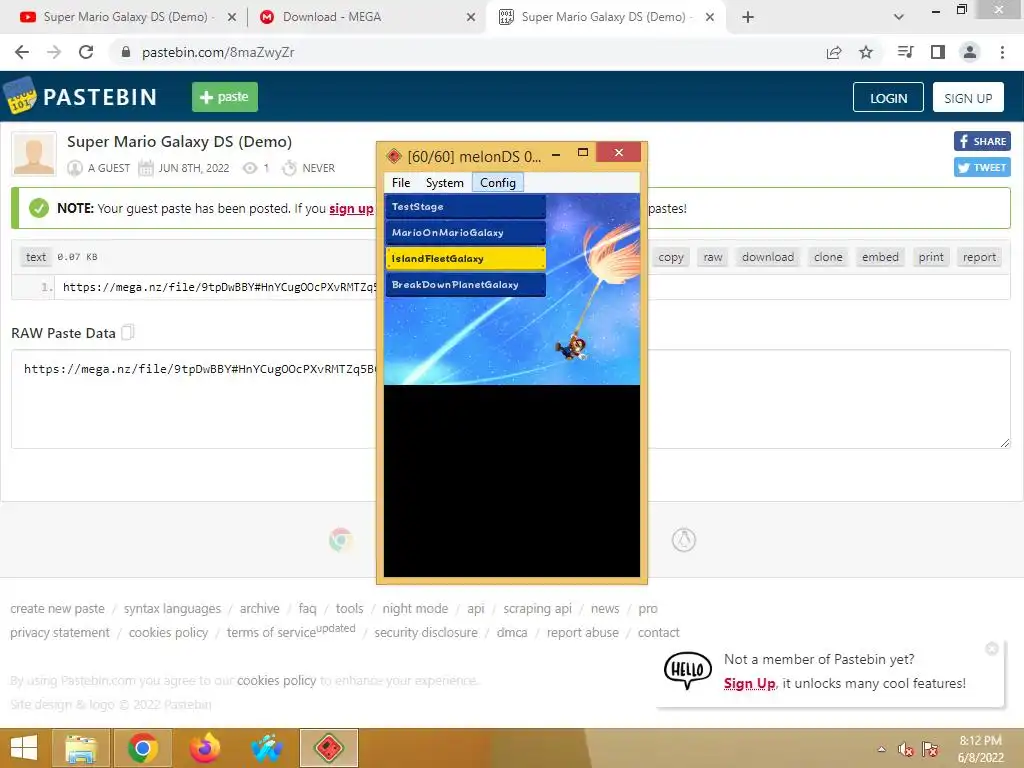Screen dimensions: 1024x768
Task: Show hidden system tray icons
Action: pyautogui.click(x=882, y=749)
